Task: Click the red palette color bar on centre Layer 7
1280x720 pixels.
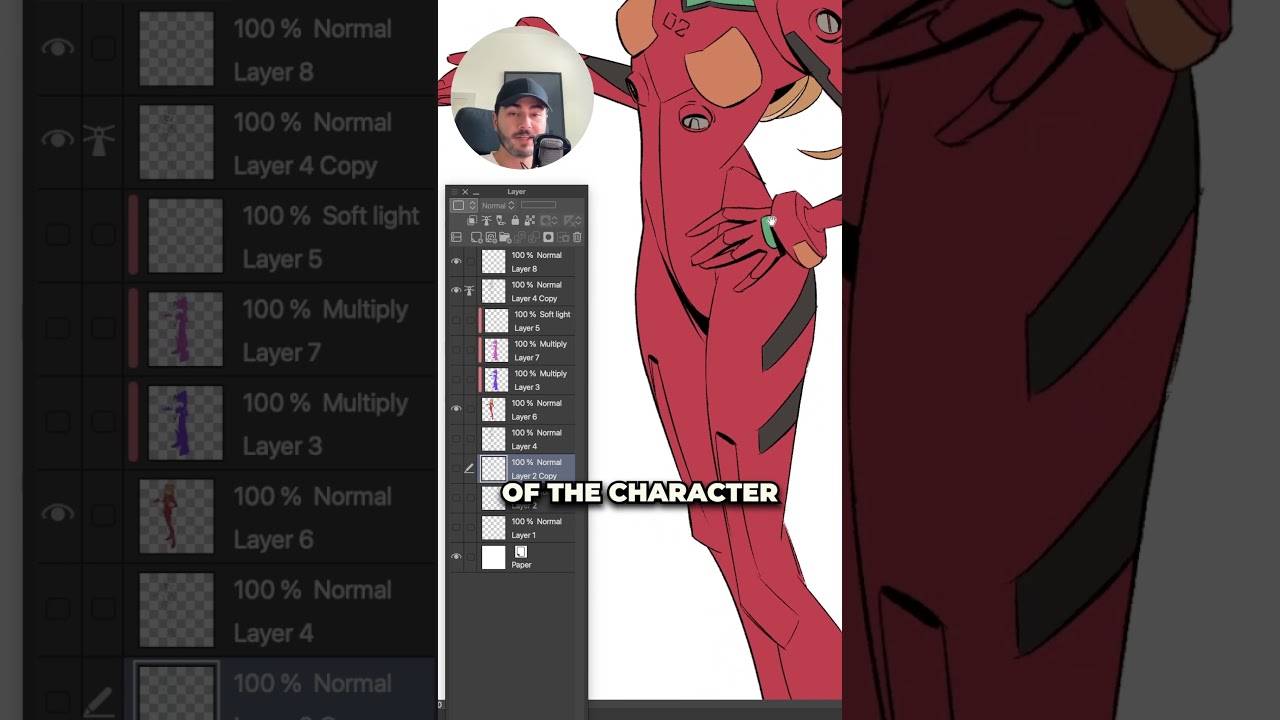Action: (x=481, y=350)
